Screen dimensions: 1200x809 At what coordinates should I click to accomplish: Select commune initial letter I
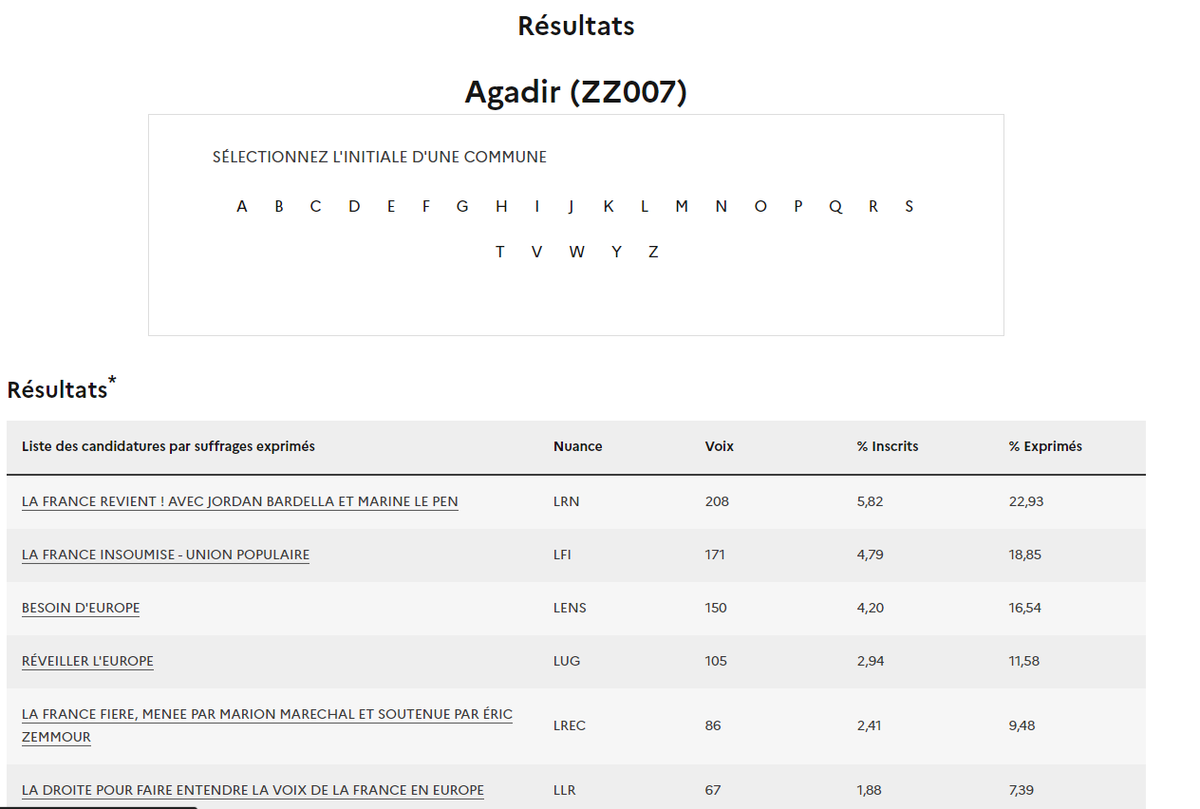point(537,207)
